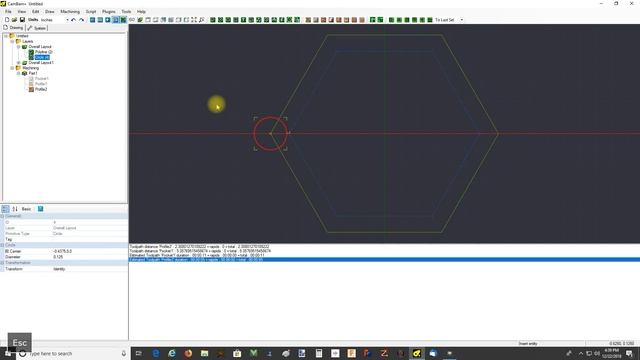Viewport: 640px width, 360px height.
Task: Click the Part1 machining icon in tree
Action: tap(24, 73)
